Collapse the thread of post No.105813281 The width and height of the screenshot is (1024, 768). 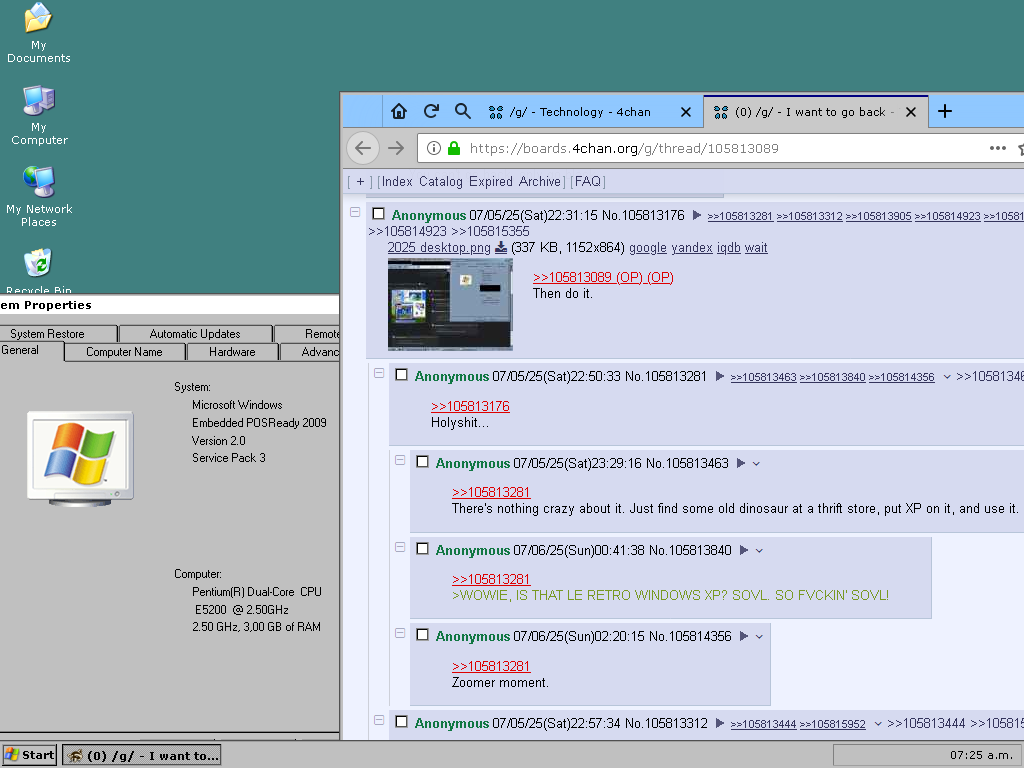(379, 373)
